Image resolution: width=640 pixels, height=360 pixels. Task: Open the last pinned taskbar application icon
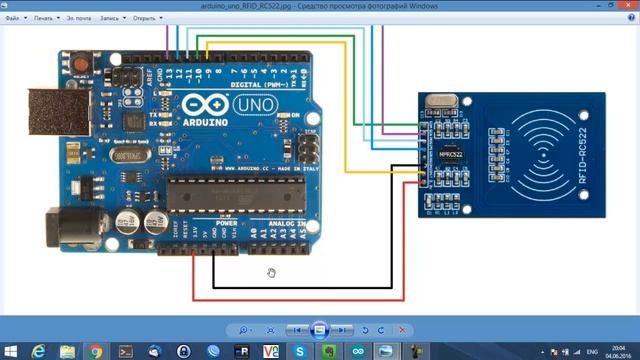coord(416,351)
